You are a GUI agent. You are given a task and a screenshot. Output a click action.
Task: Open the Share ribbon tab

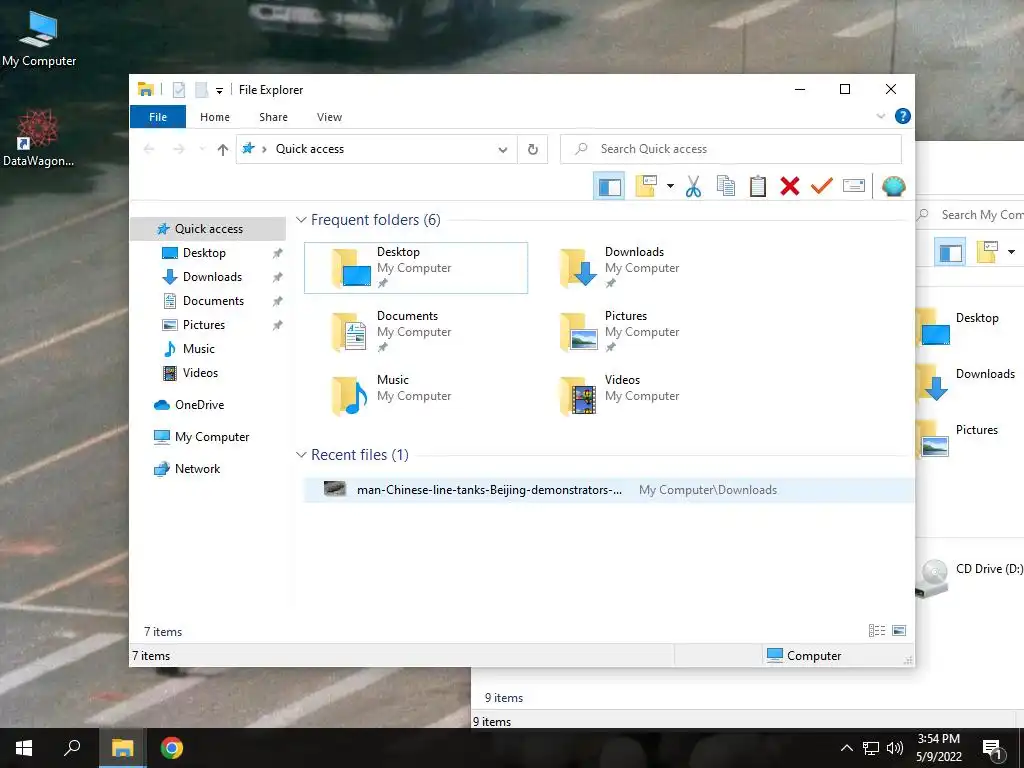pyautogui.click(x=273, y=117)
